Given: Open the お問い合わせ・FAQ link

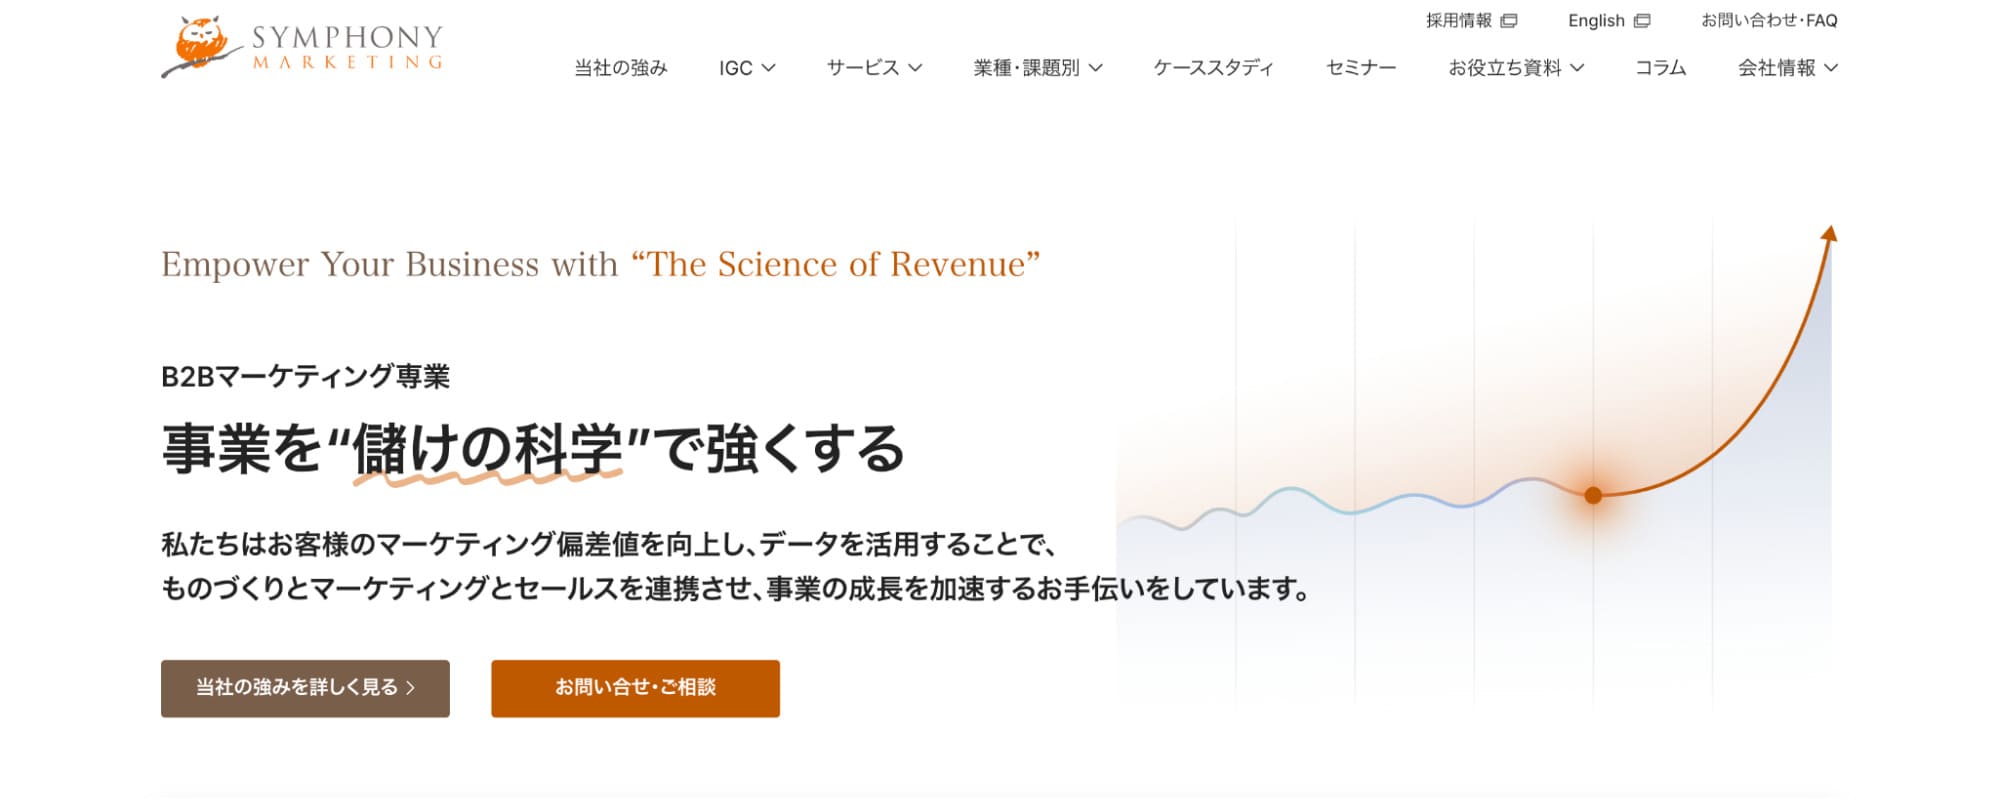Looking at the screenshot, I should point(1769,21).
